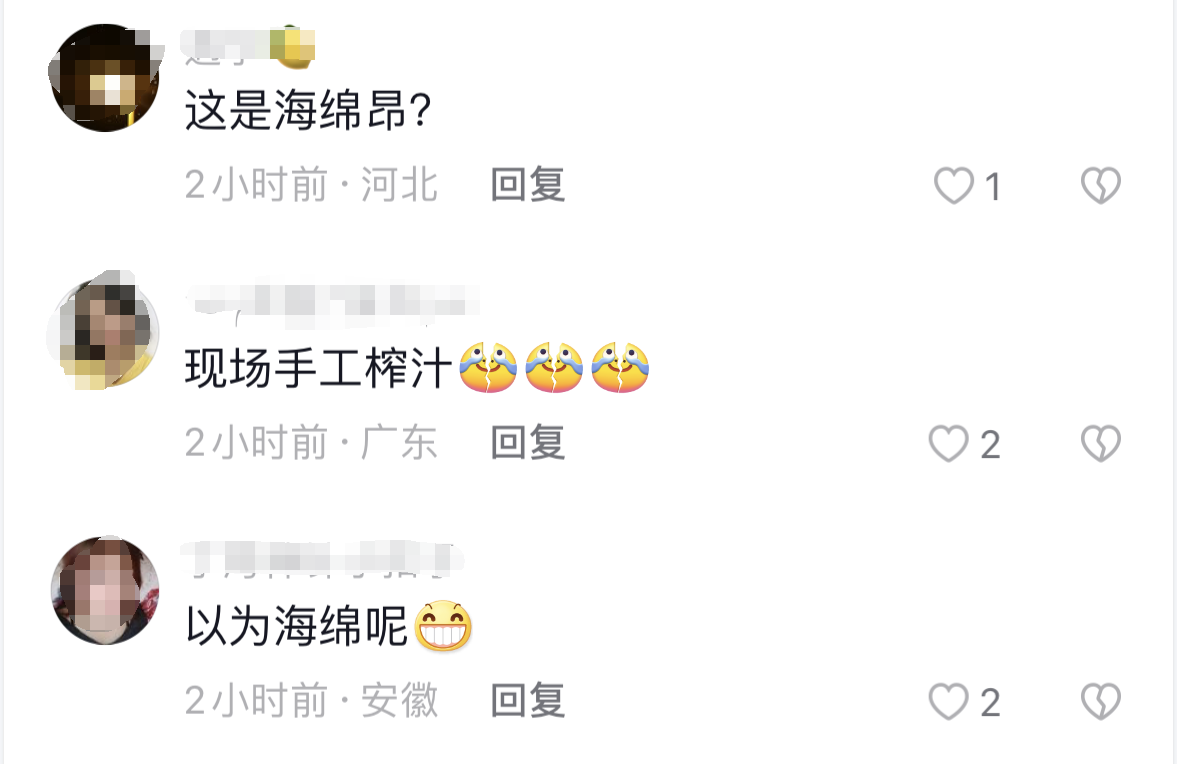
Task: Open second commenter's blurred username
Action: point(332,304)
